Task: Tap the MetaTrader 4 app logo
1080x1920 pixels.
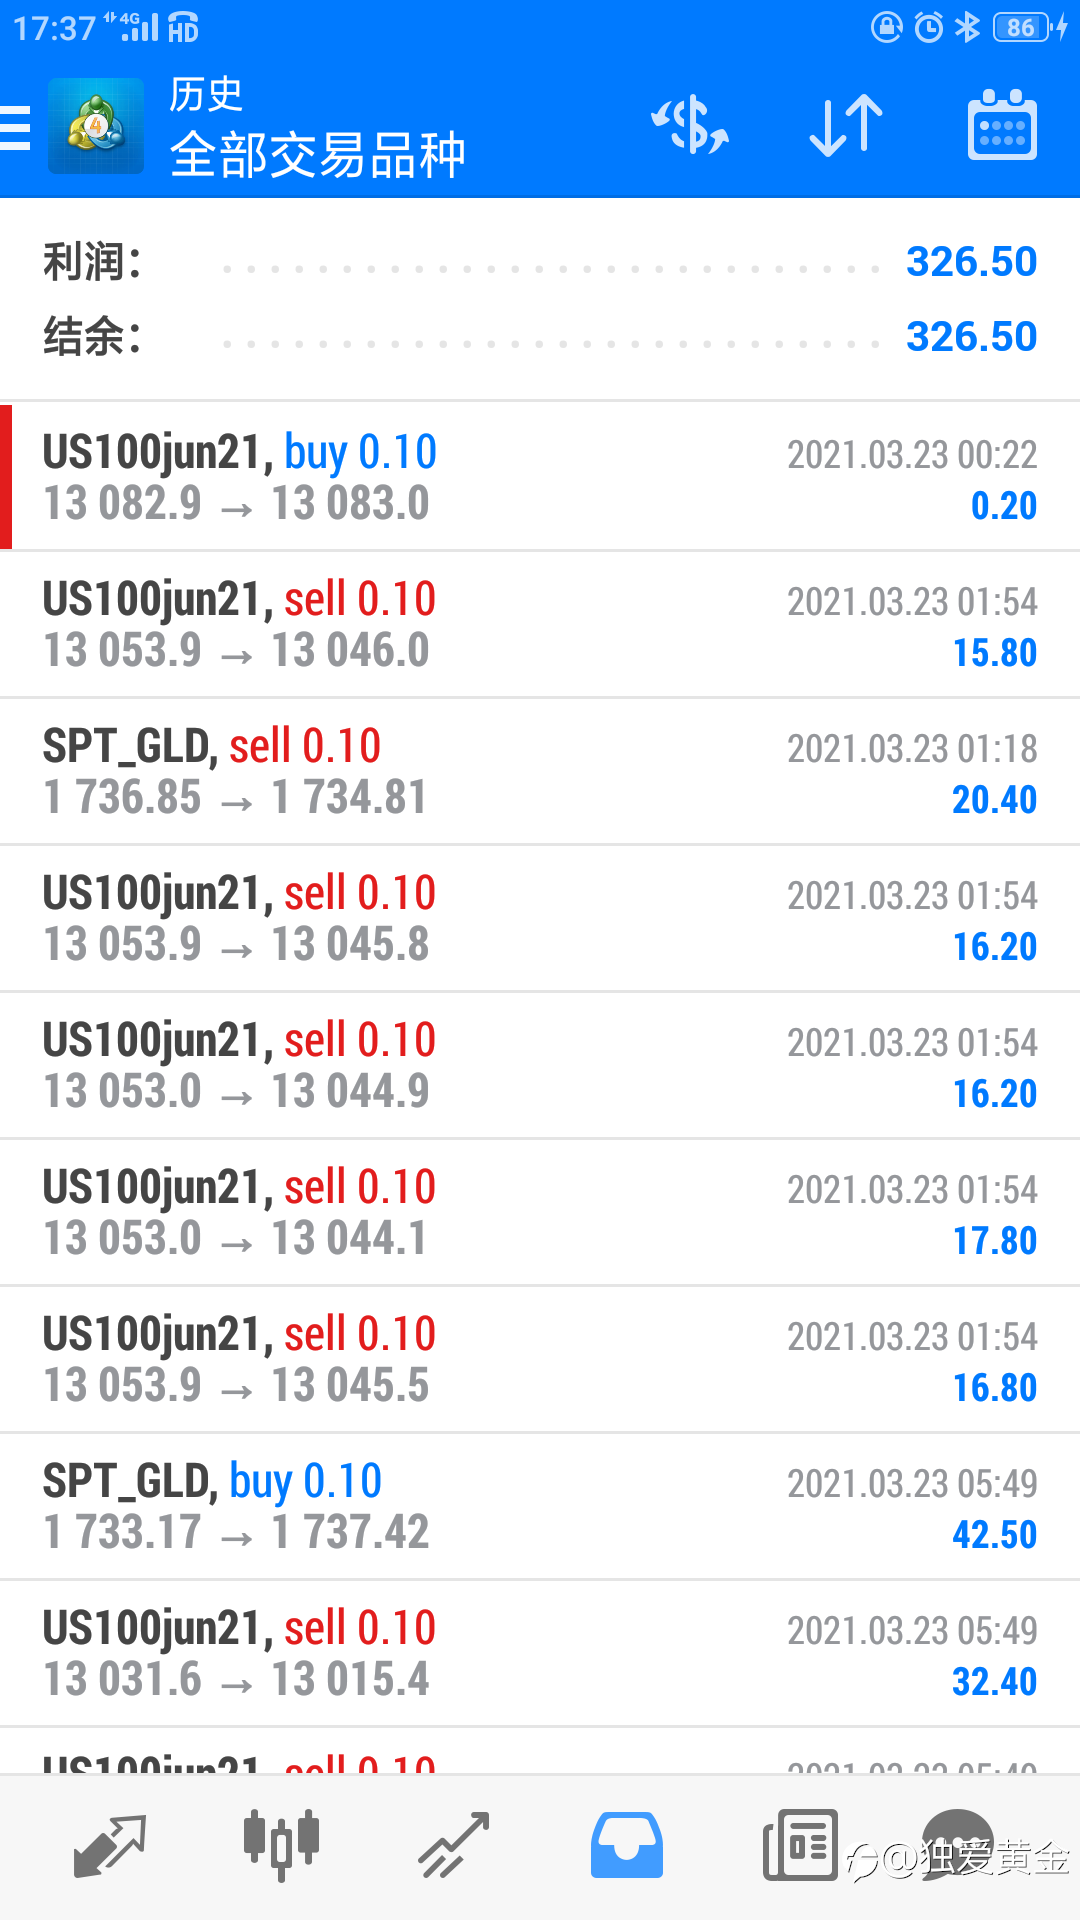Action: tap(96, 126)
